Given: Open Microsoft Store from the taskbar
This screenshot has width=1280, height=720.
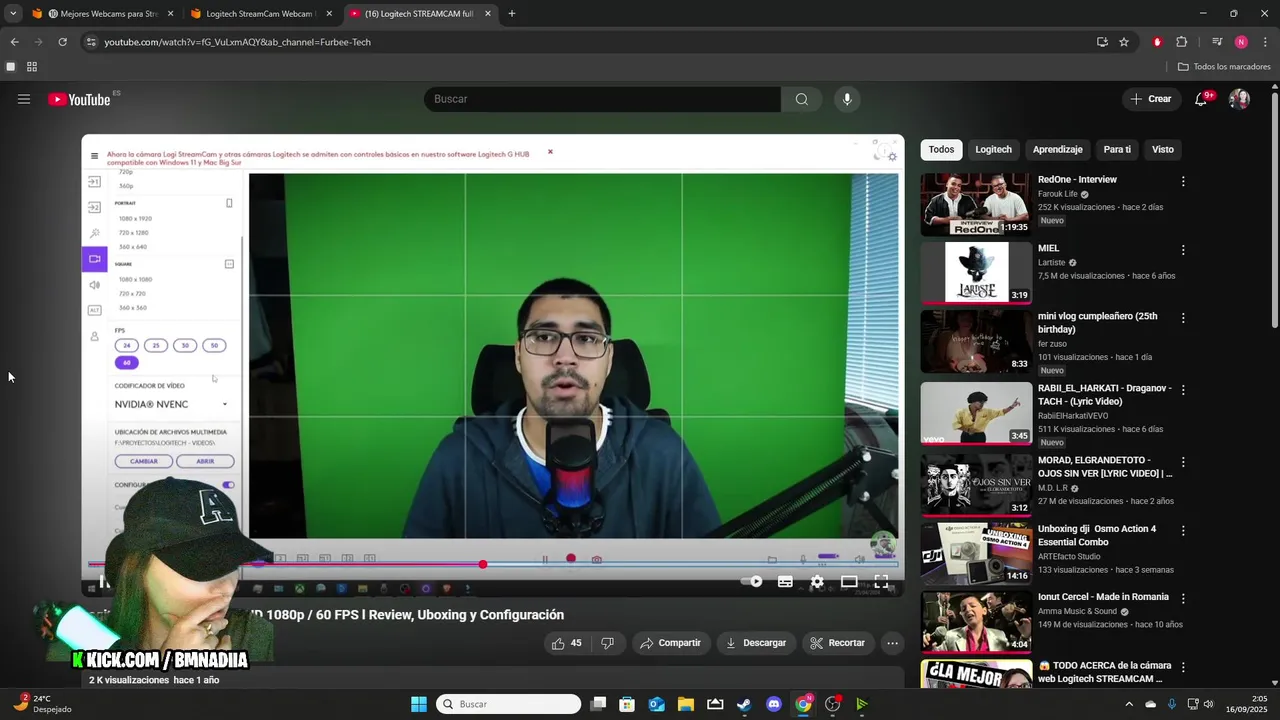Looking at the screenshot, I should point(627,704).
